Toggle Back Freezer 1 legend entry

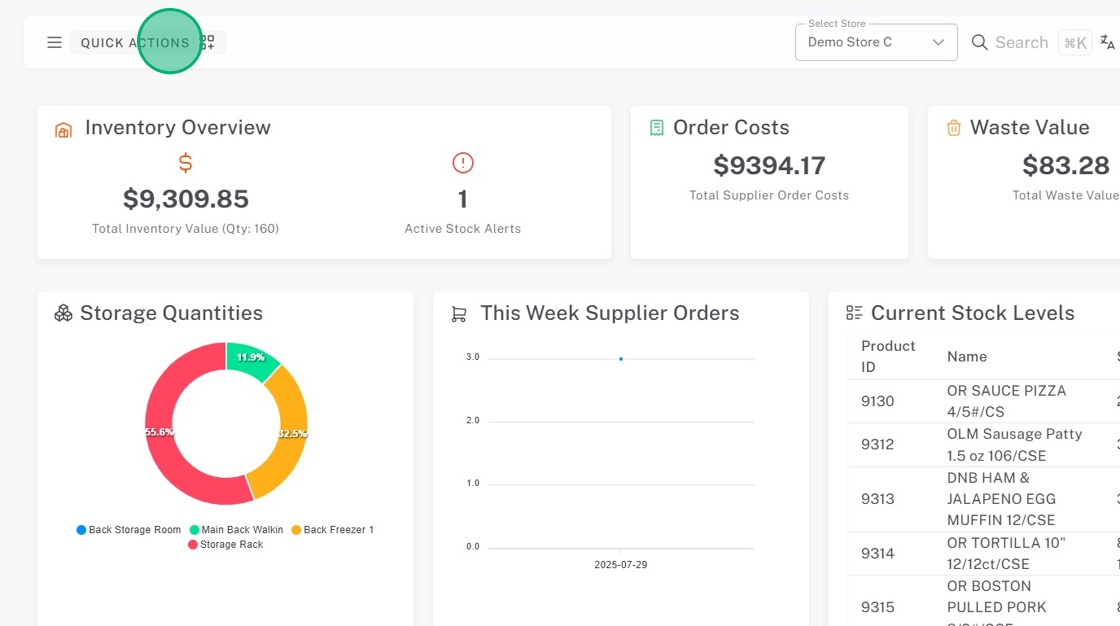(332, 530)
